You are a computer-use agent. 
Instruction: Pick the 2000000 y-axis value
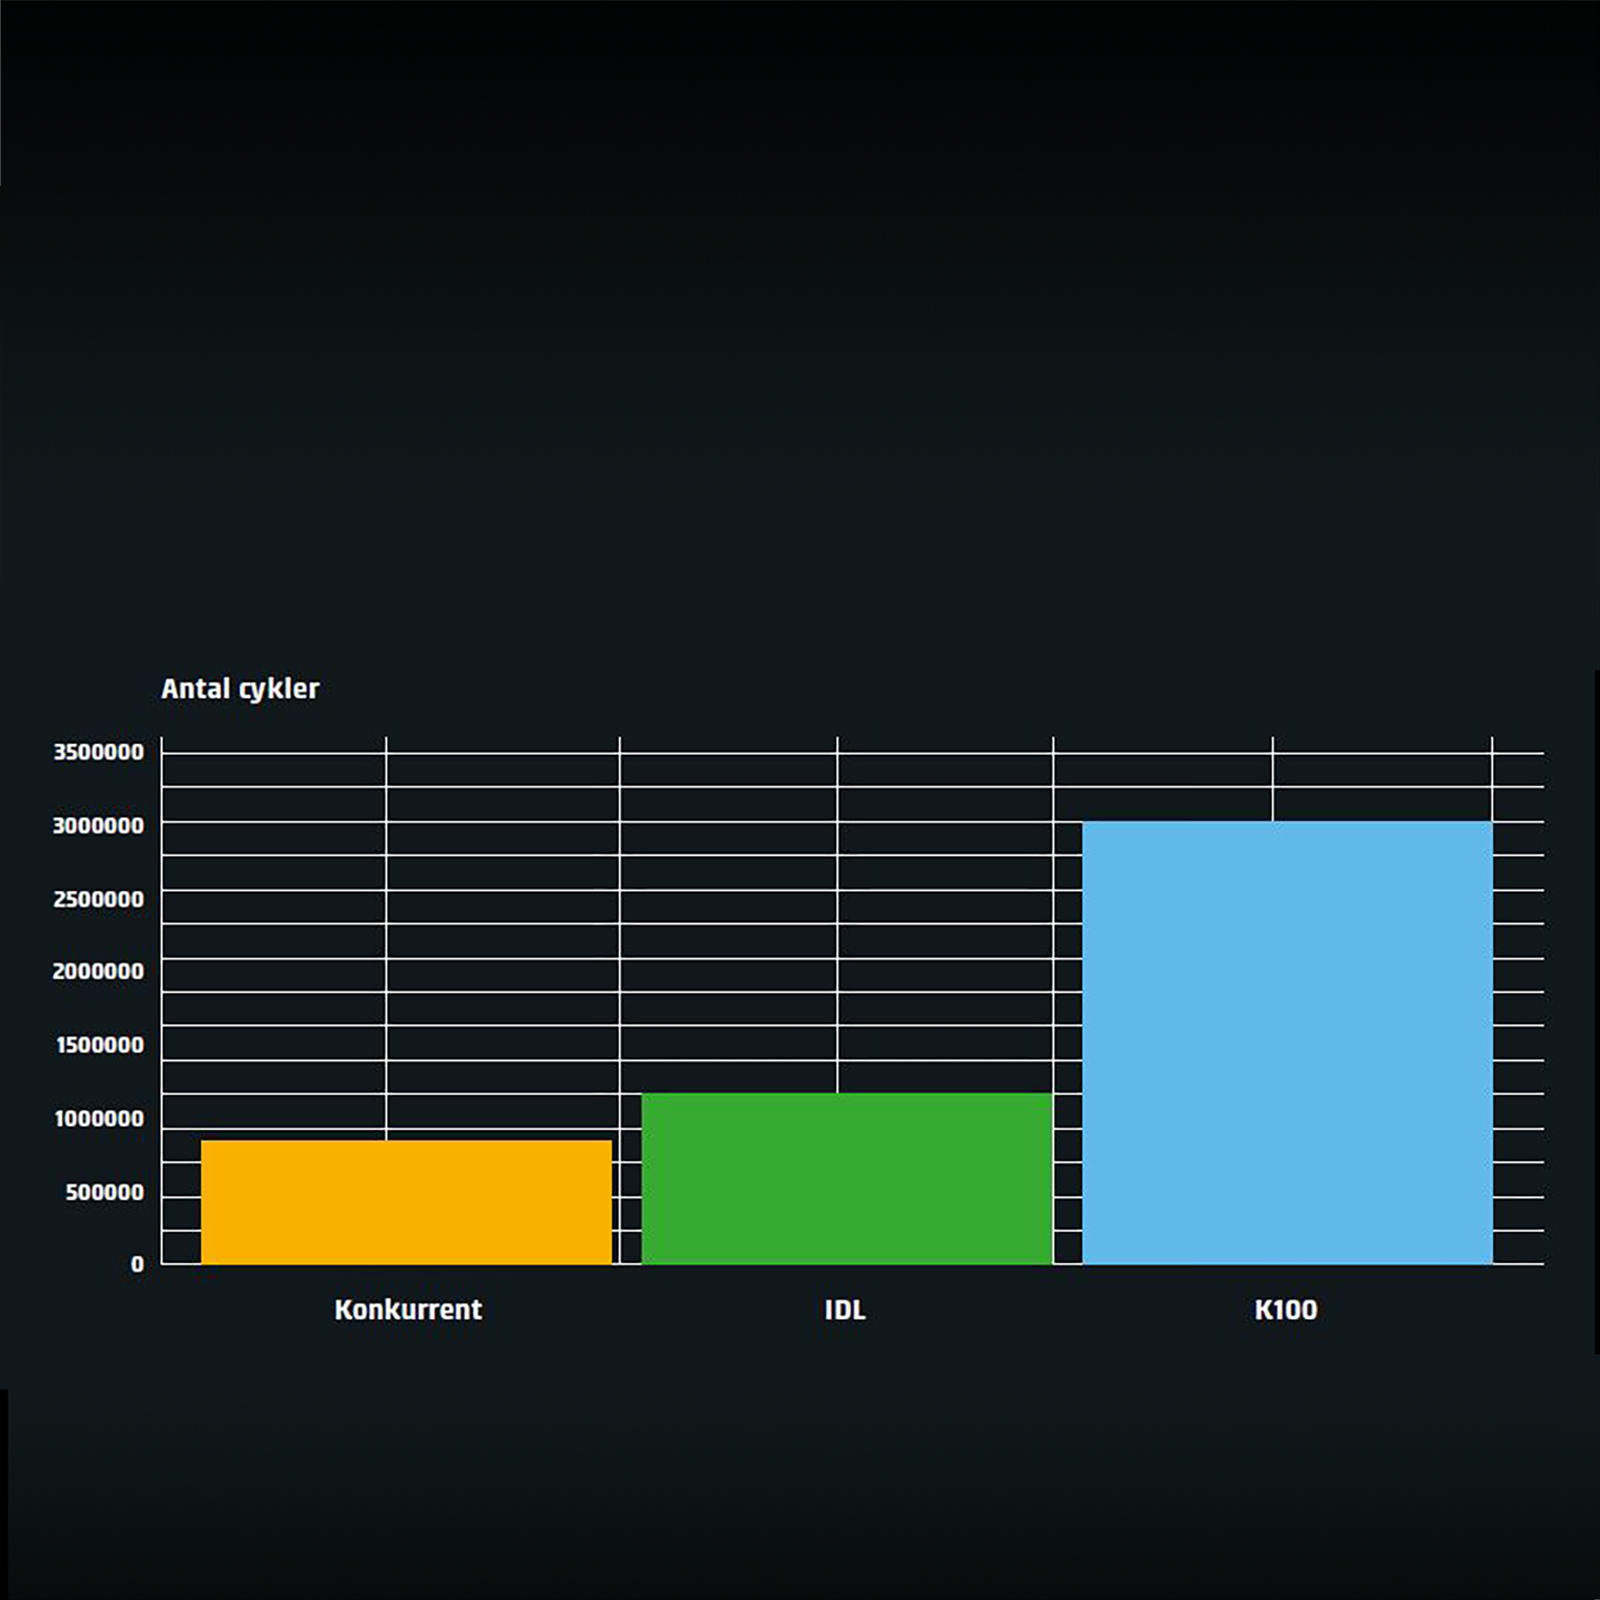[x=98, y=971]
